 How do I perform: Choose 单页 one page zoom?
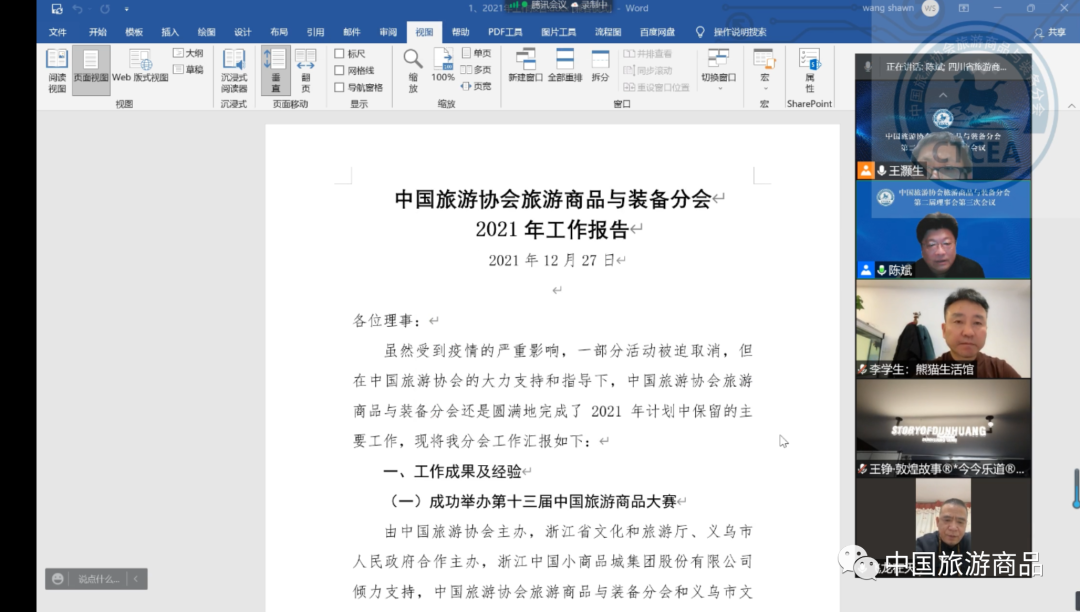[x=476, y=53]
